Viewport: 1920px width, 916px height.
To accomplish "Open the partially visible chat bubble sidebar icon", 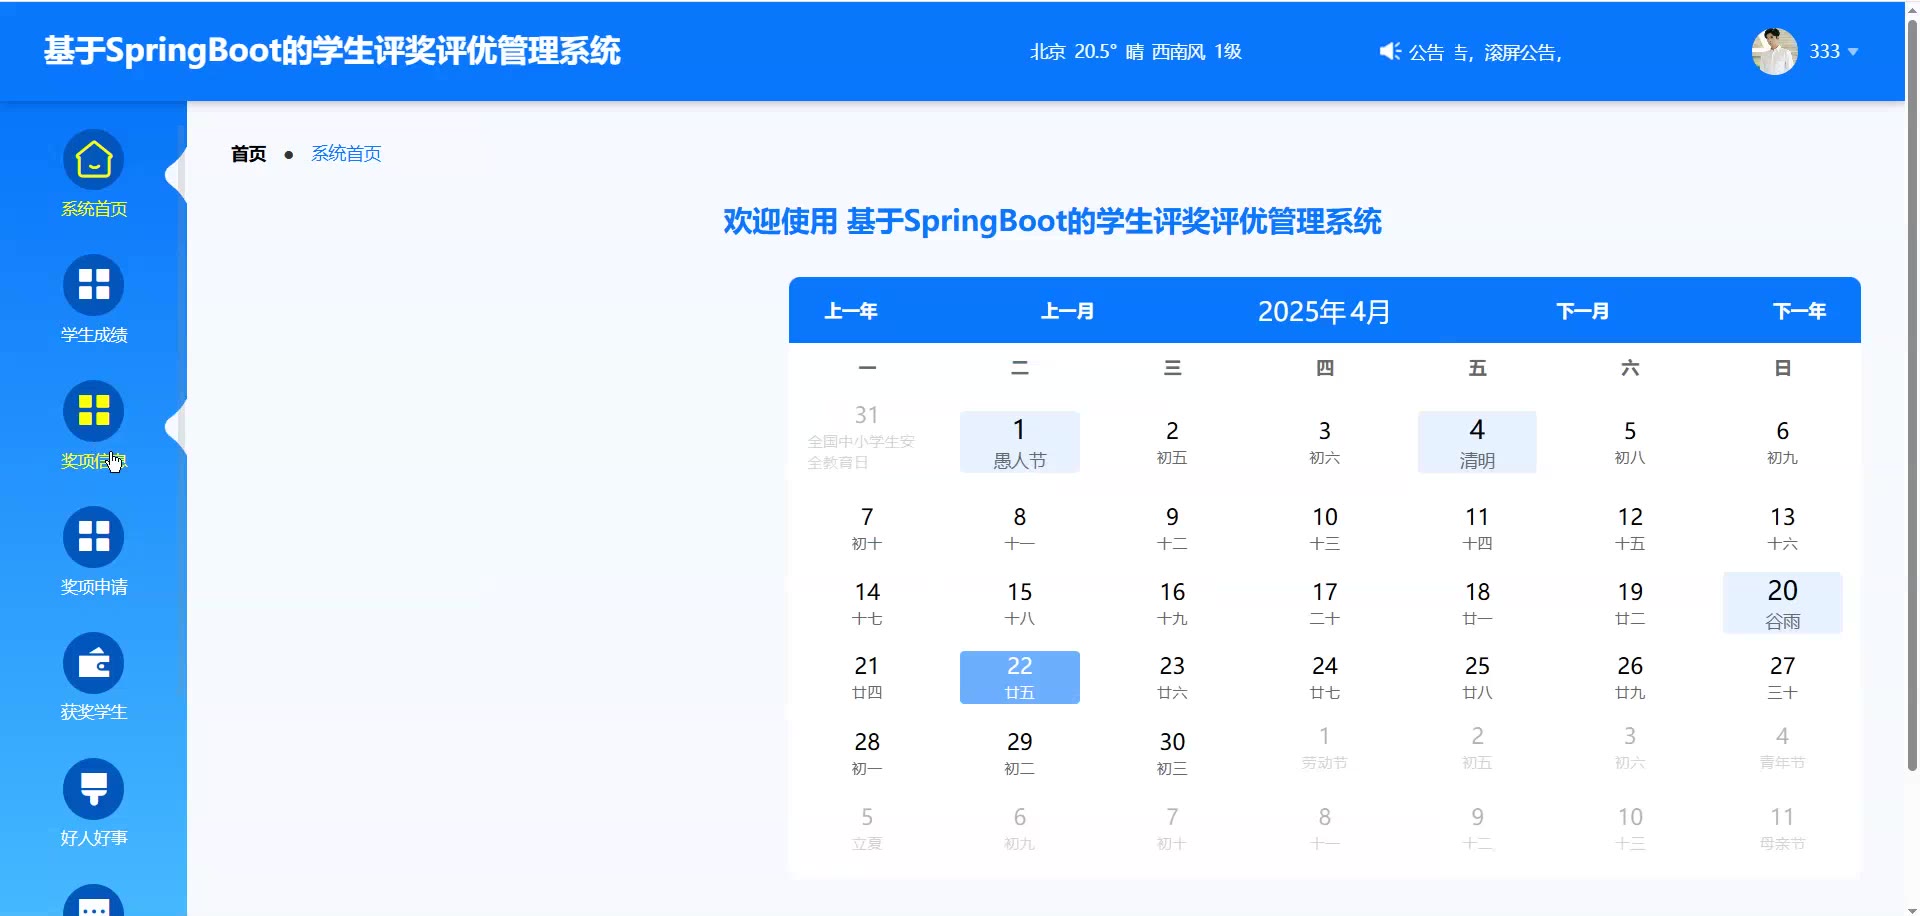I will click(94, 901).
